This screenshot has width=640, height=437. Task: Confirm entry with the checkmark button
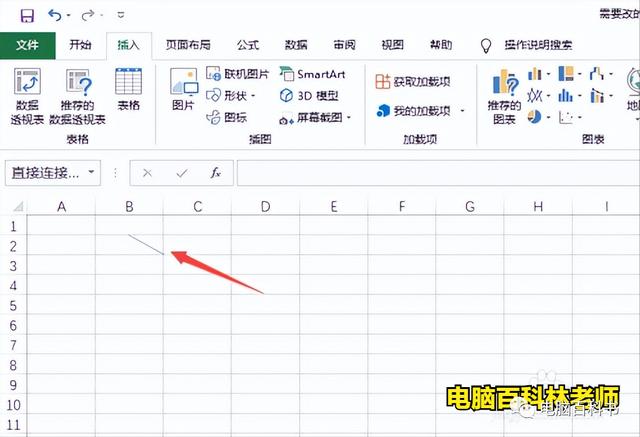click(182, 173)
